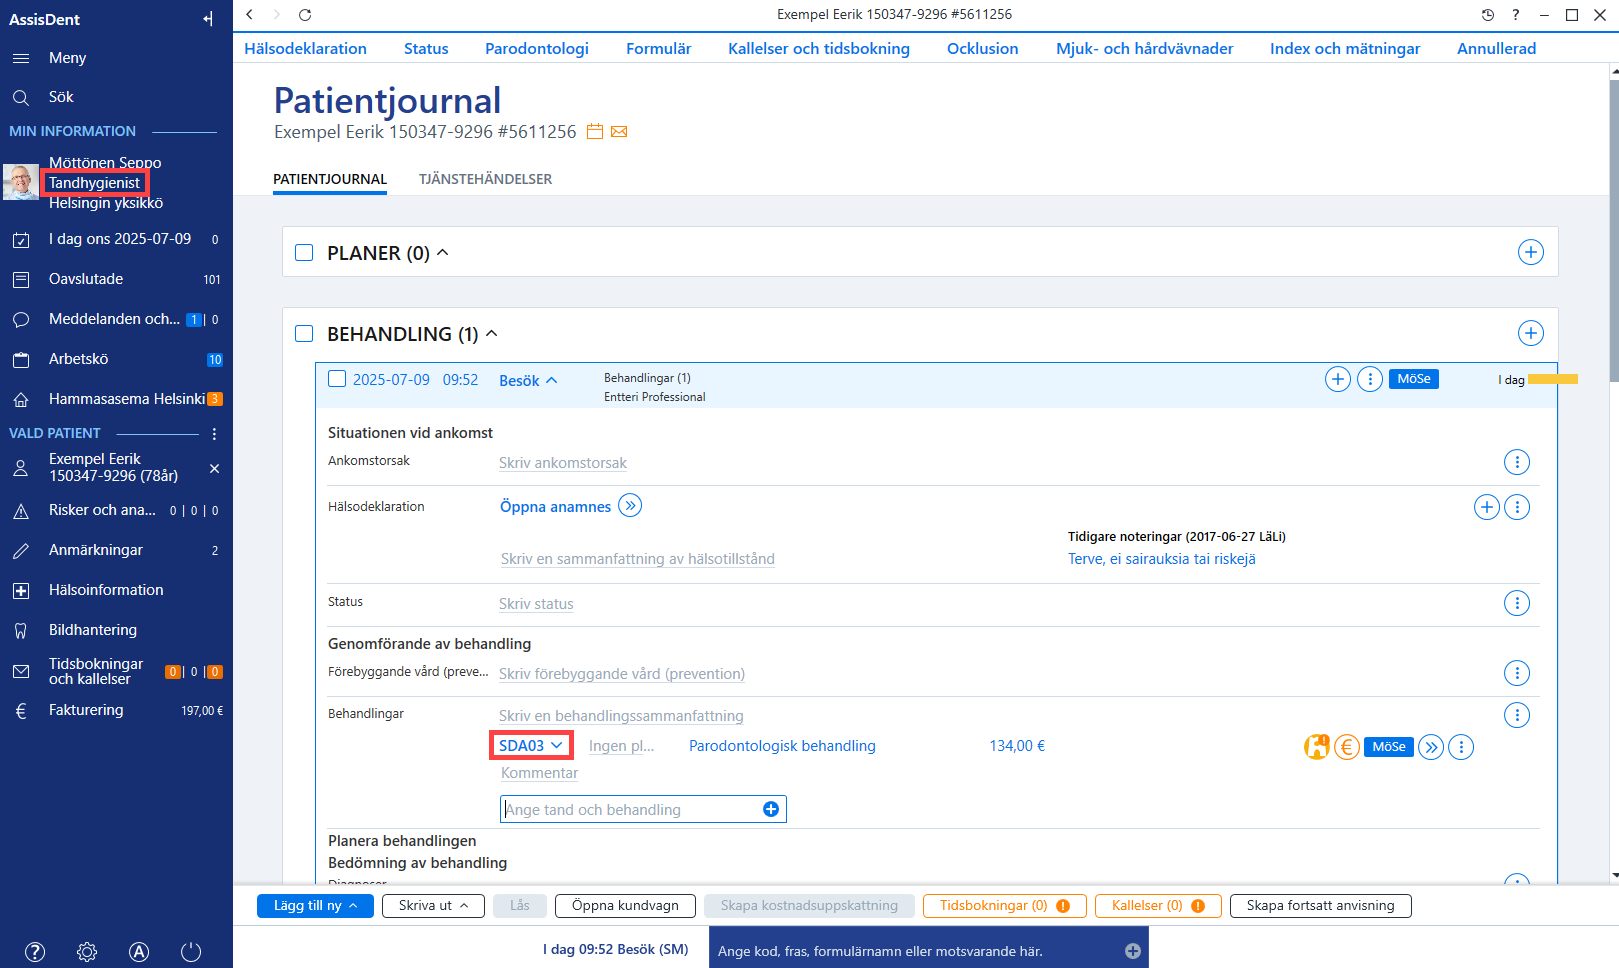The height and width of the screenshot is (968, 1619).
Task: Expand the Lägg till ny menu
Action: pos(316,906)
